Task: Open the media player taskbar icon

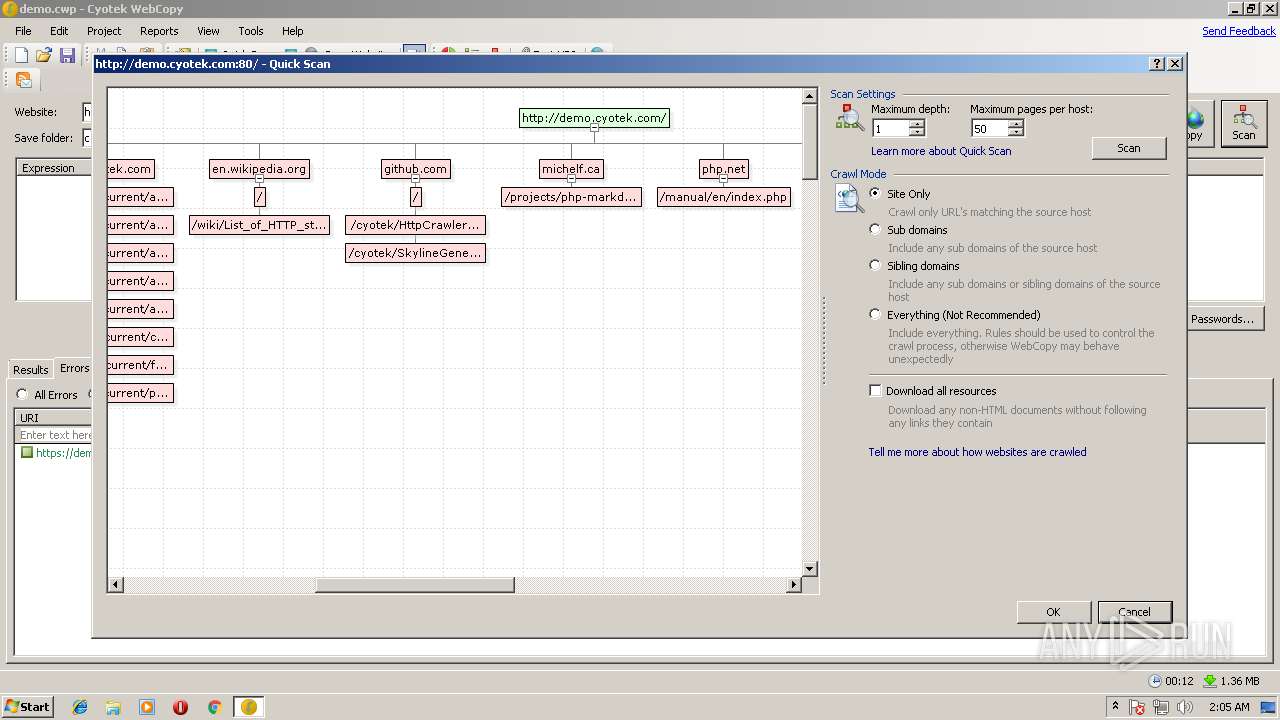Action: coord(147,707)
